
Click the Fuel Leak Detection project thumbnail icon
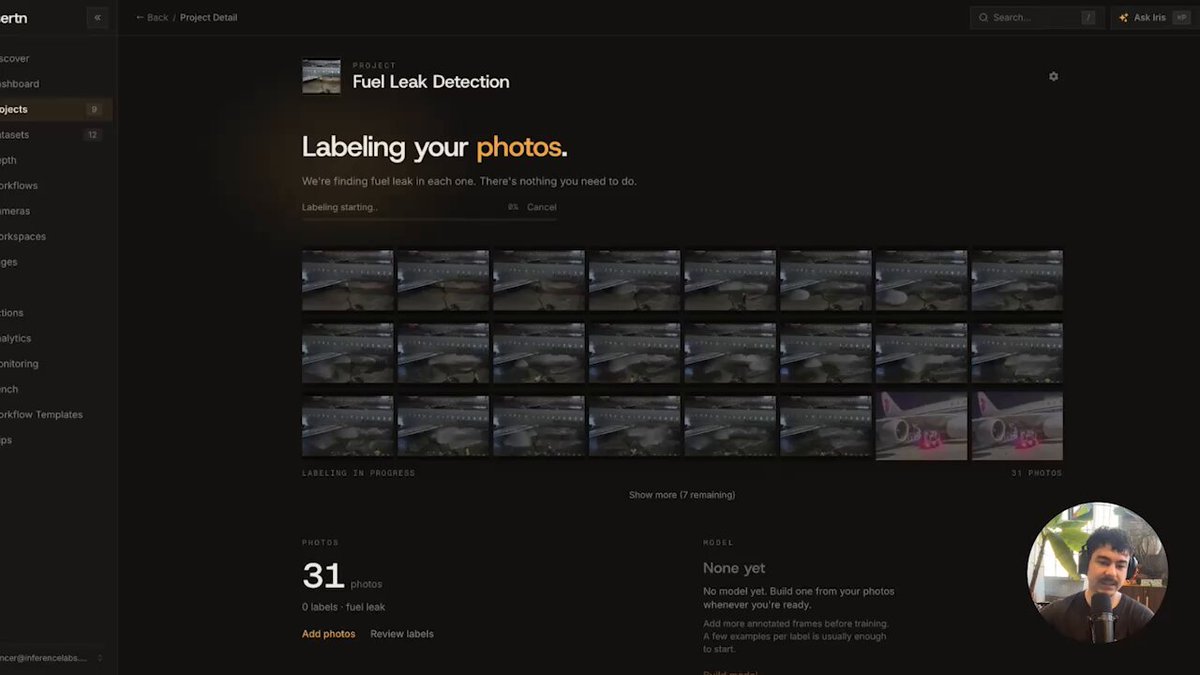coord(321,76)
